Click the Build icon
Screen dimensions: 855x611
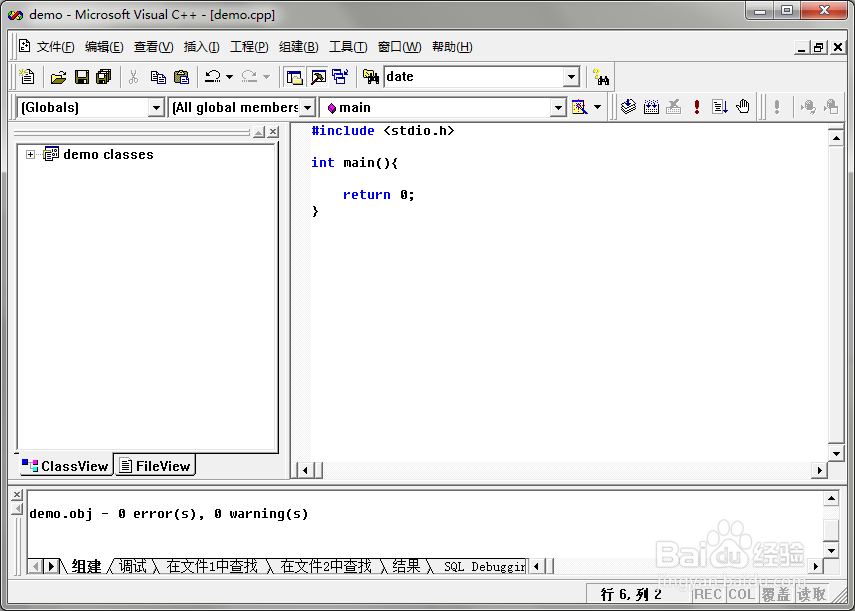[x=651, y=106]
